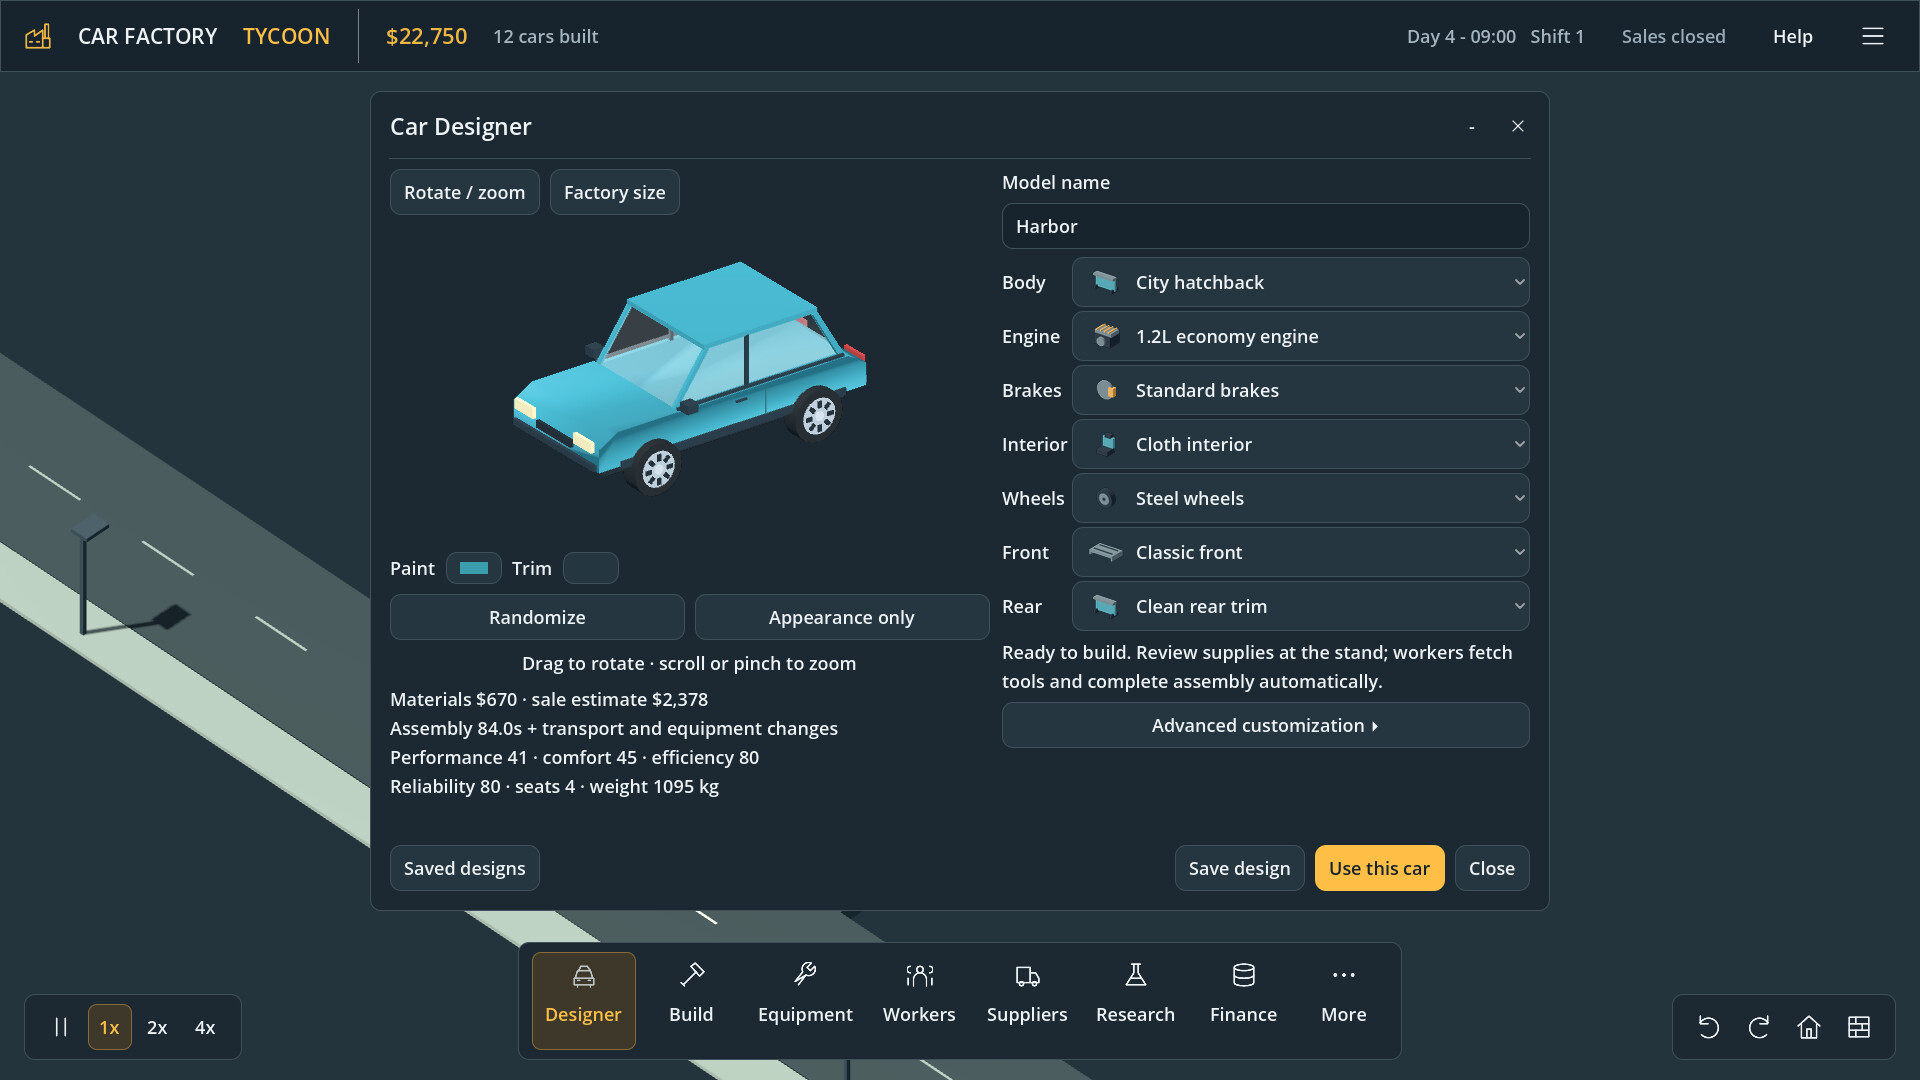Click the 3D car preview
The height and width of the screenshot is (1080, 1920).
(x=689, y=380)
